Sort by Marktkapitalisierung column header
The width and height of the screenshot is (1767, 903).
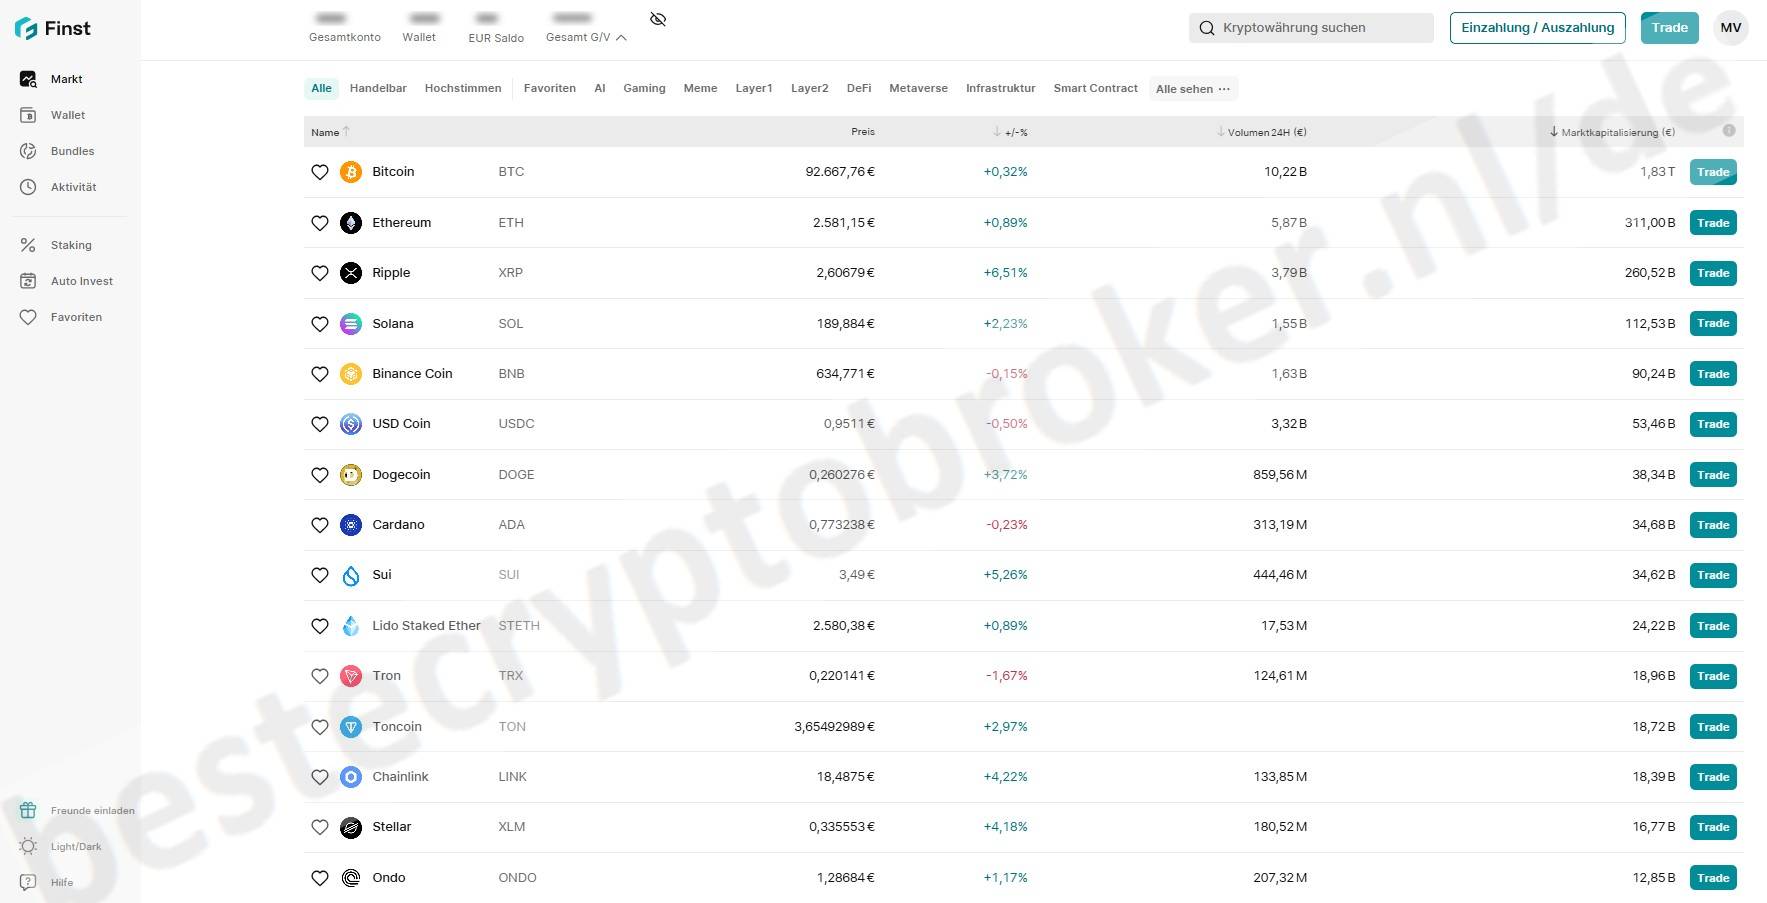pos(1617,132)
